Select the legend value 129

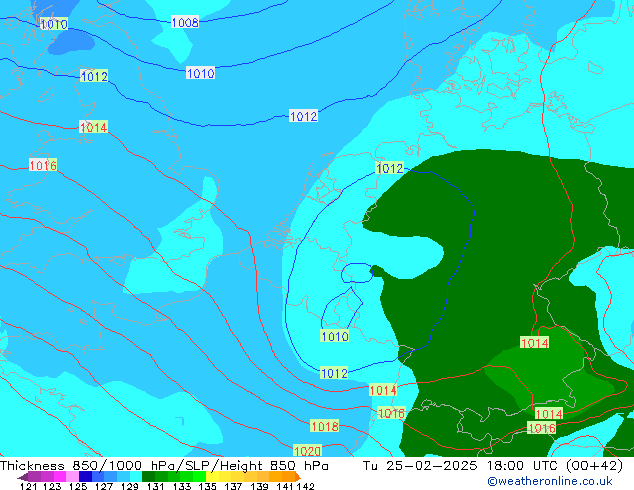[x=129, y=486]
